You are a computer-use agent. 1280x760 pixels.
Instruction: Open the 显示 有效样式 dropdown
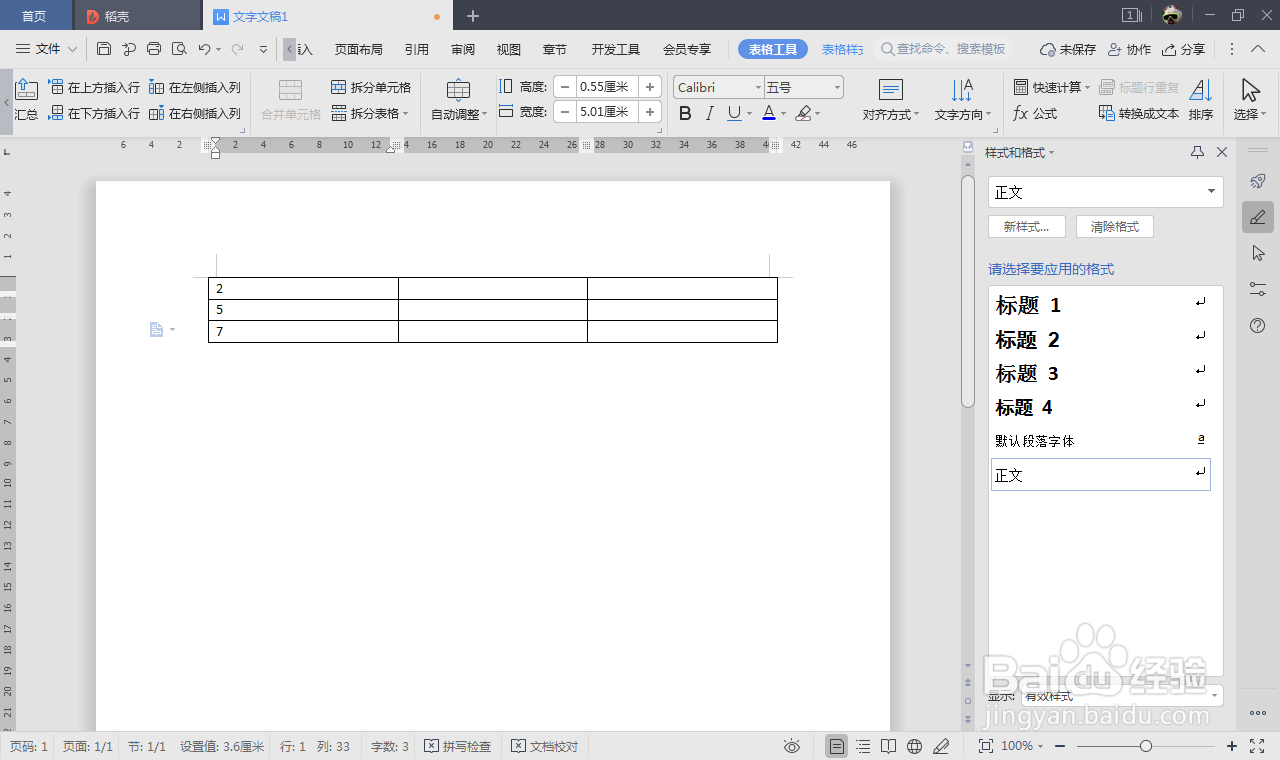(x=1121, y=696)
